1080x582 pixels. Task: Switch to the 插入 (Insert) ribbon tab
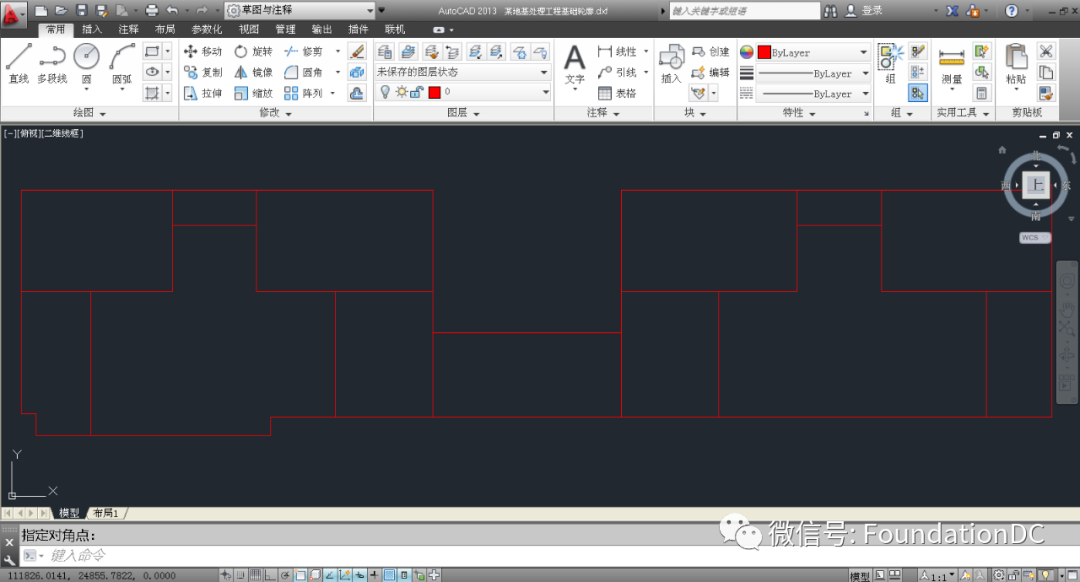[92, 29]
